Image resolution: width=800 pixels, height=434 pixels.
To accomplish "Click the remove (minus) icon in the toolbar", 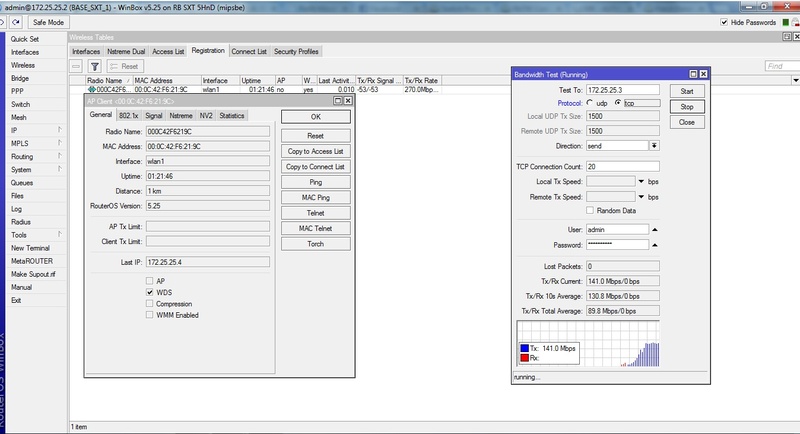I will [x=78, y=66].
